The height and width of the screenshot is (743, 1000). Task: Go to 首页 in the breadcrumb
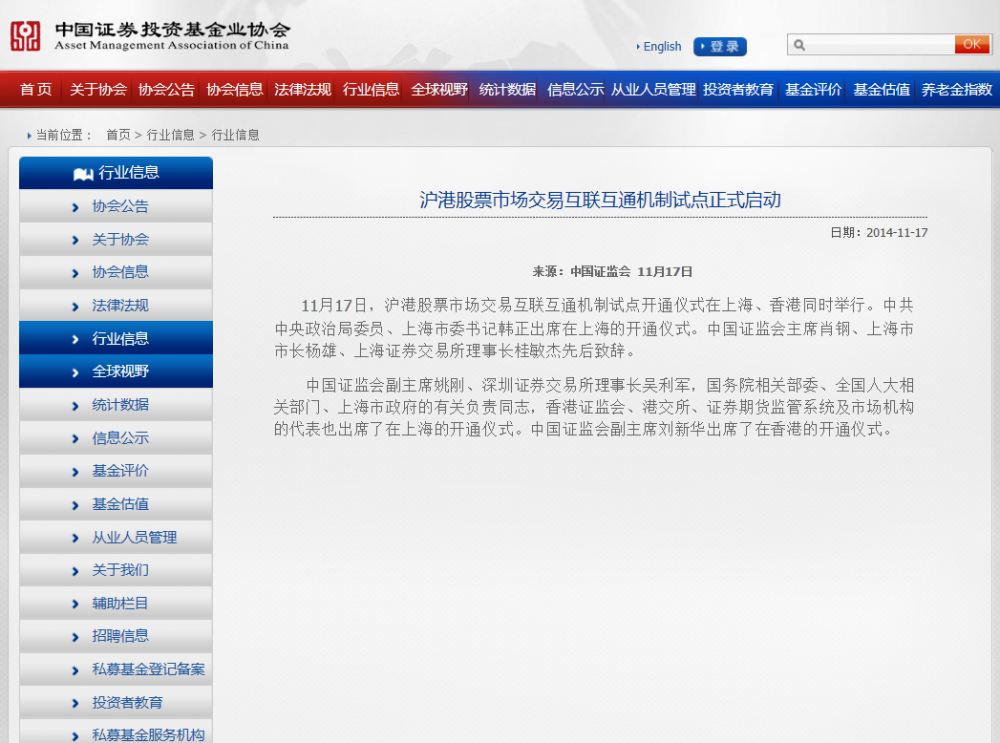[118, 135]
